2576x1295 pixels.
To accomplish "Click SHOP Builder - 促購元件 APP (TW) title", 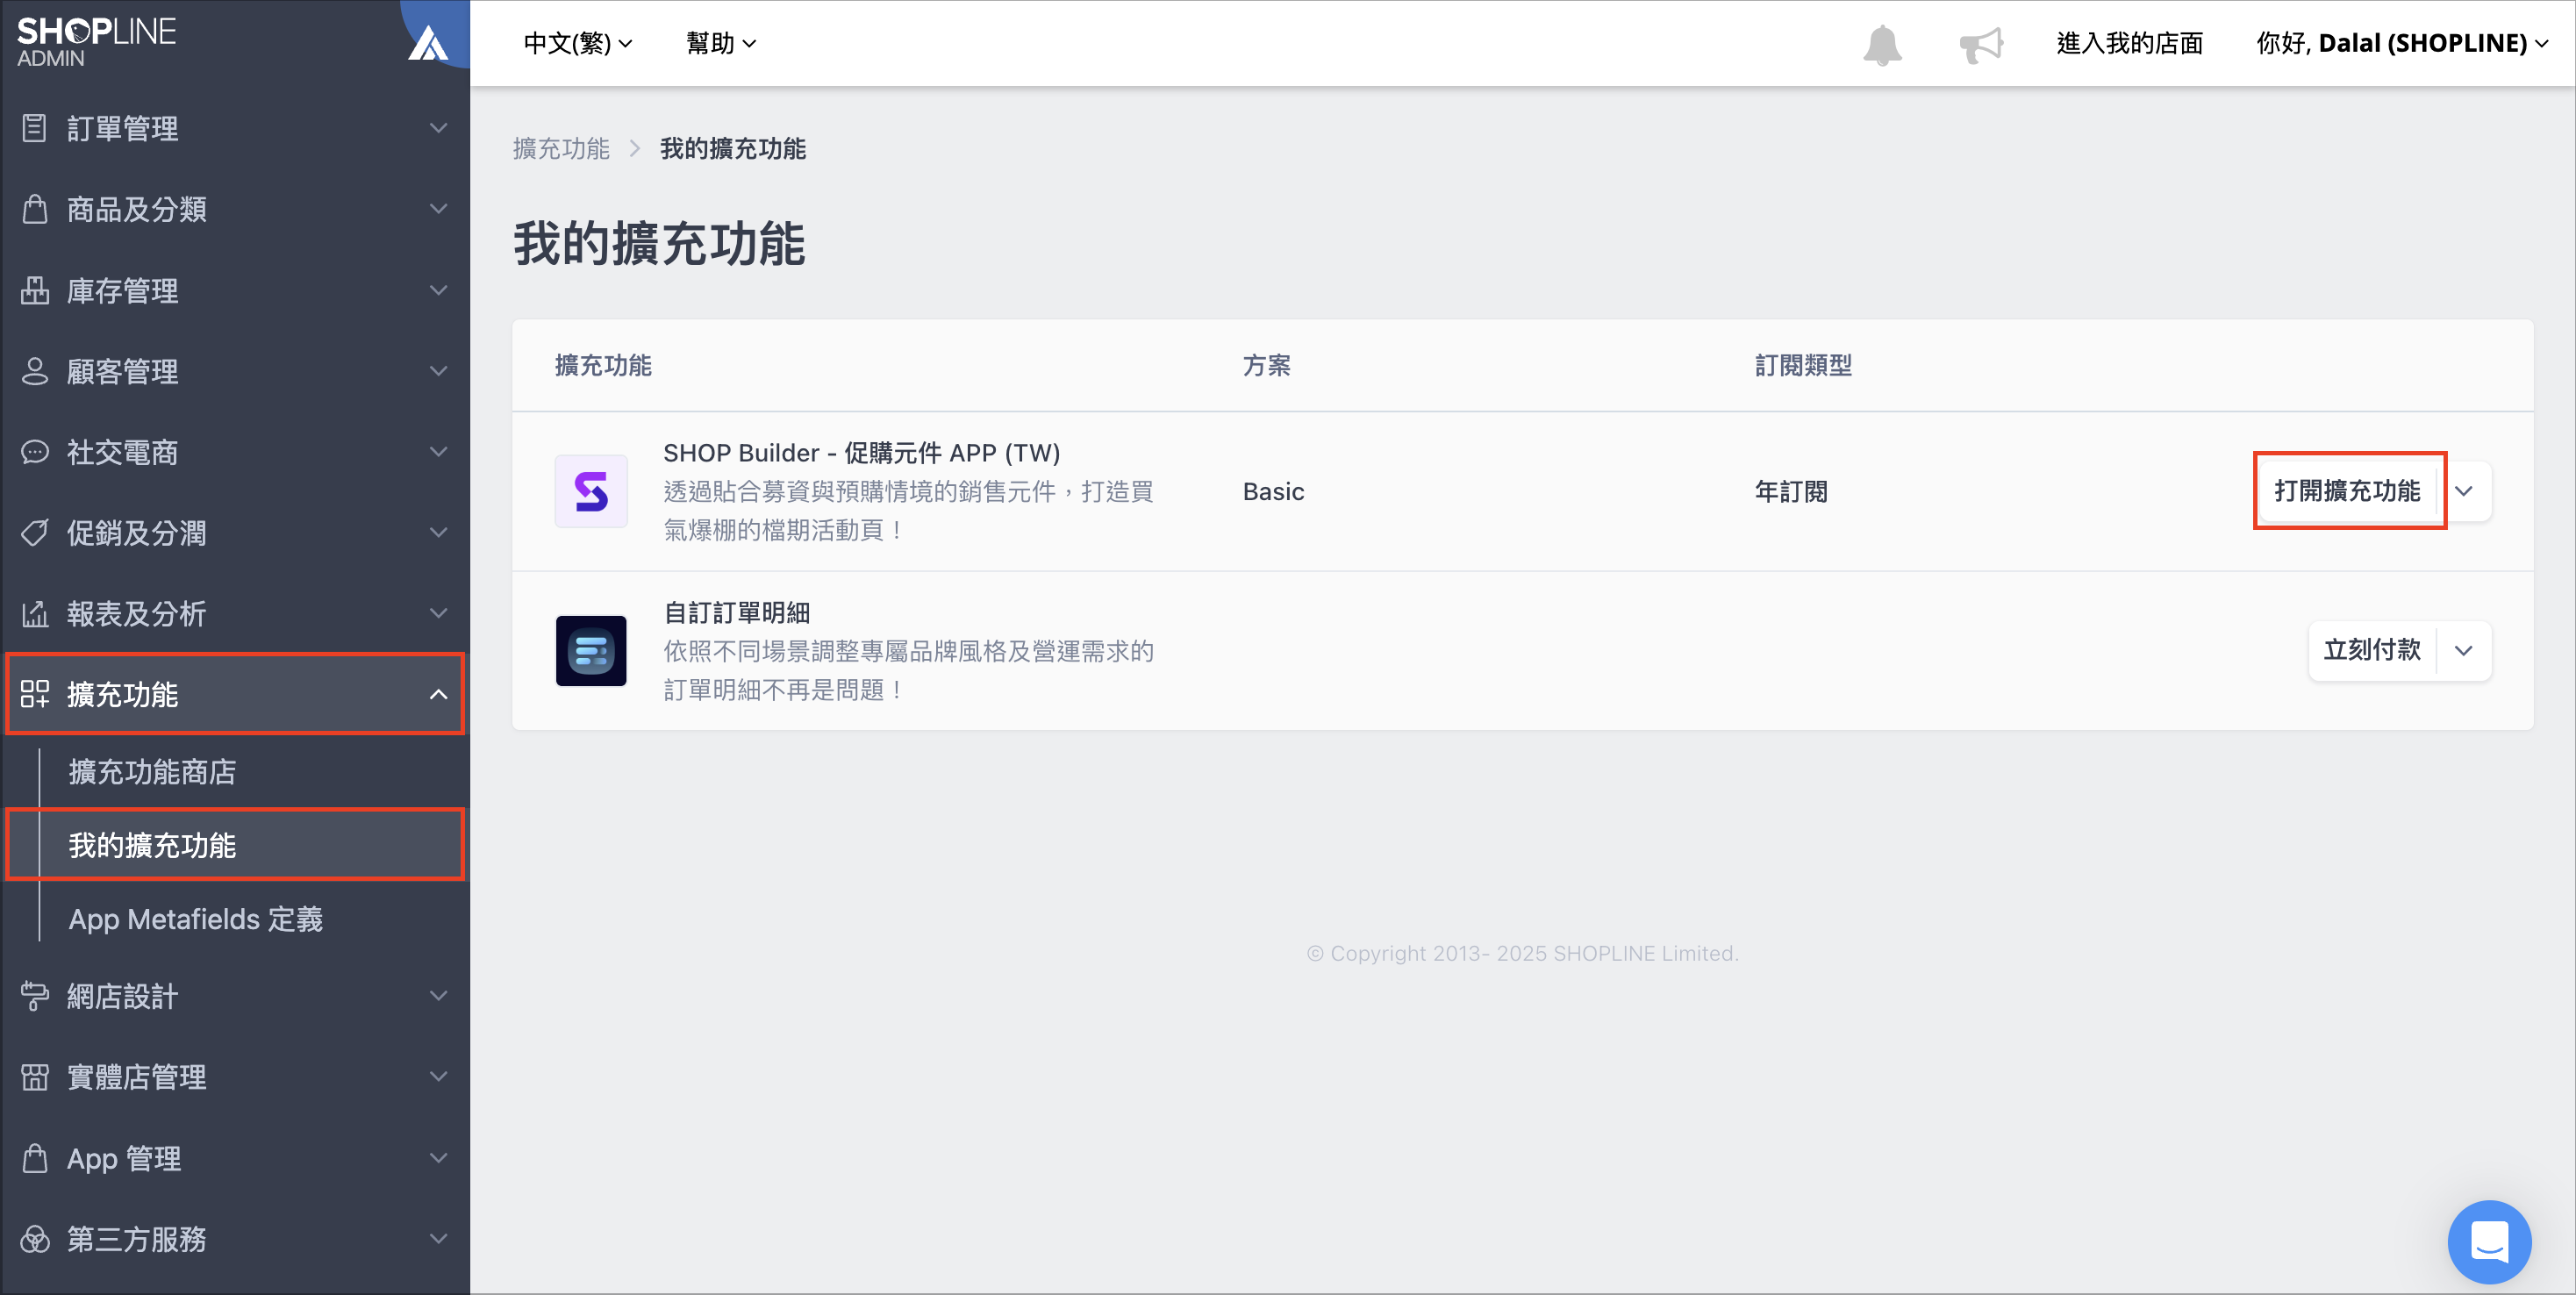I will 862,453.
